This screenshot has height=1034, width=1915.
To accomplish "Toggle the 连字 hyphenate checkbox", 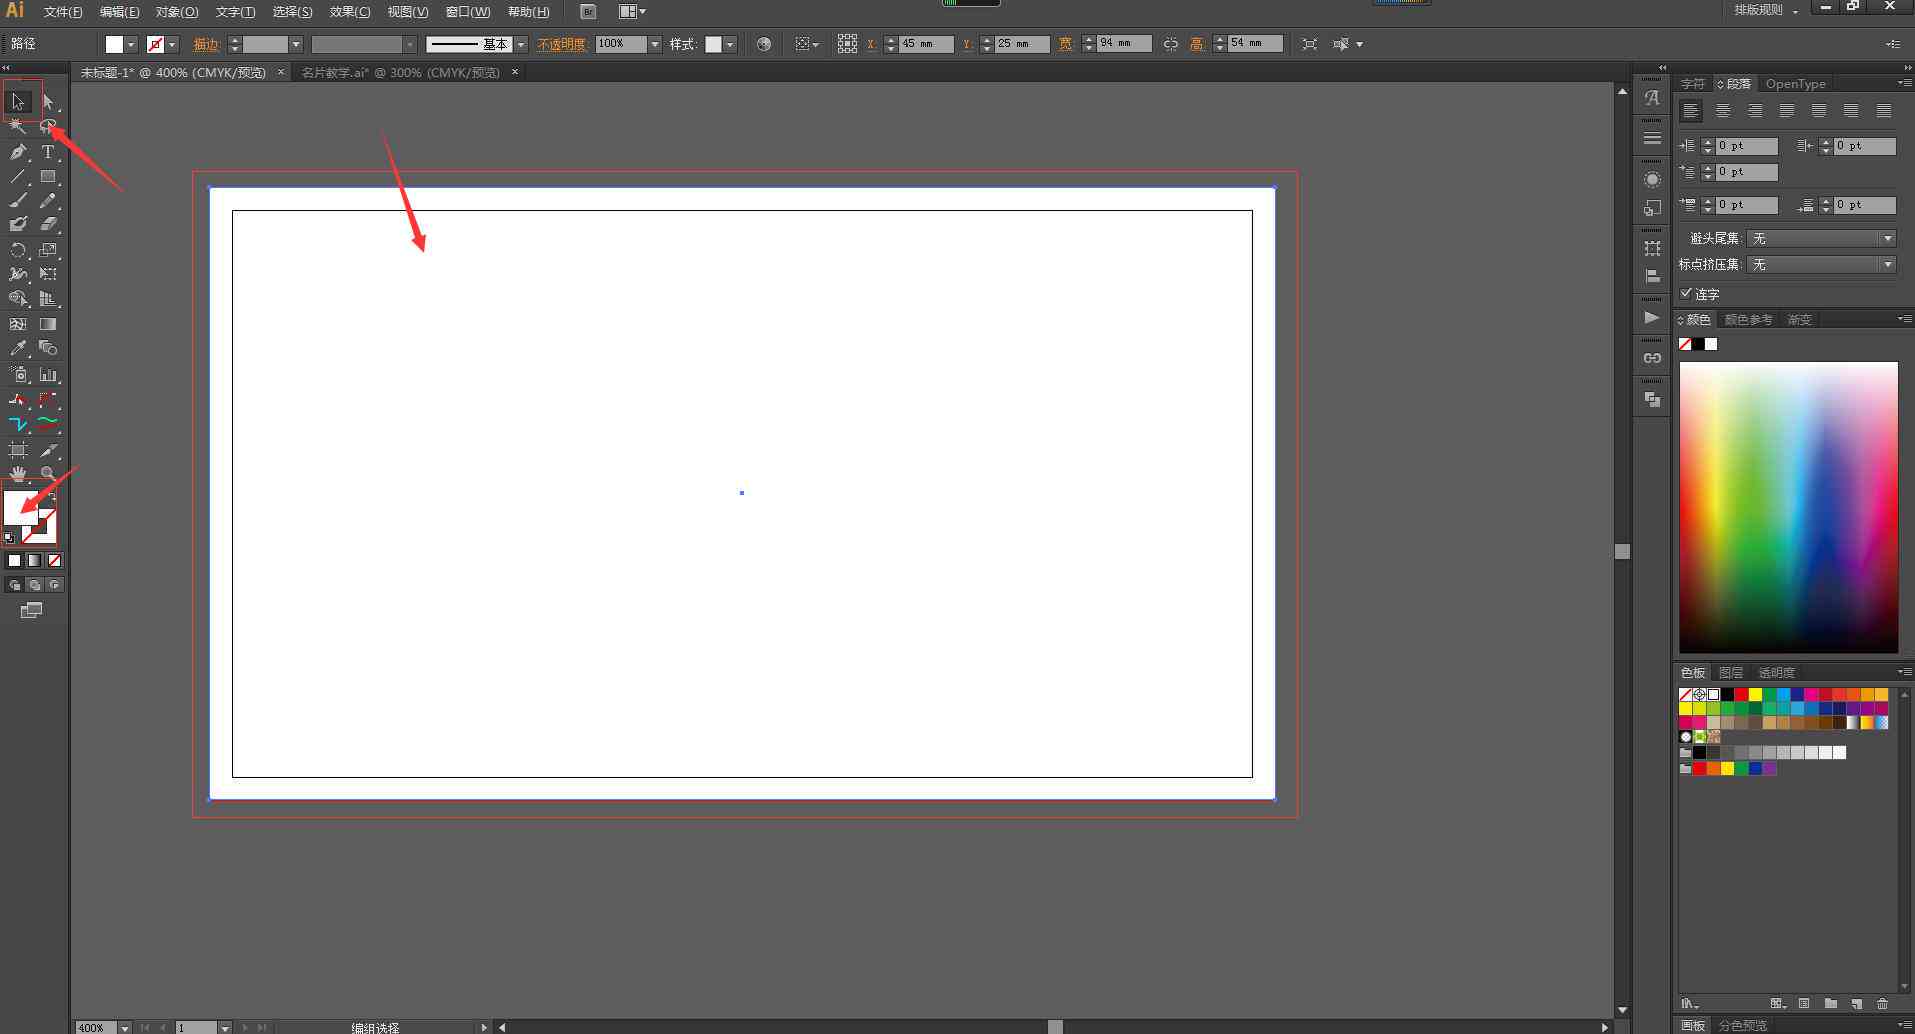I will click(x=1687, y=293).
